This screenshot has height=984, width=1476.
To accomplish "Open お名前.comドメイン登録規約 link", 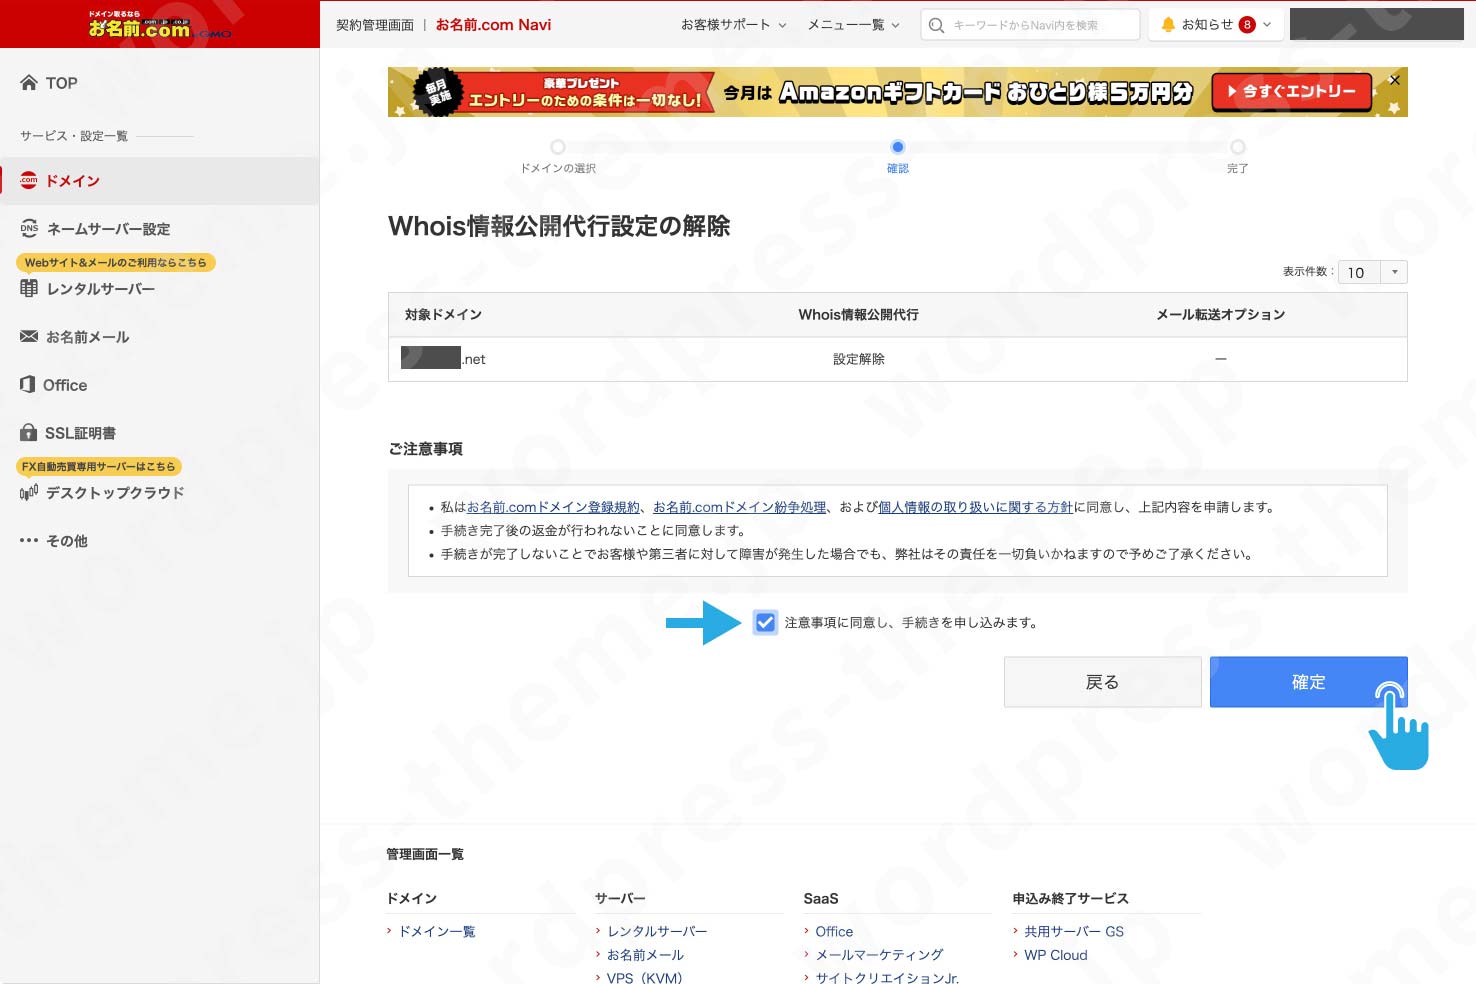I will (553, 507).
